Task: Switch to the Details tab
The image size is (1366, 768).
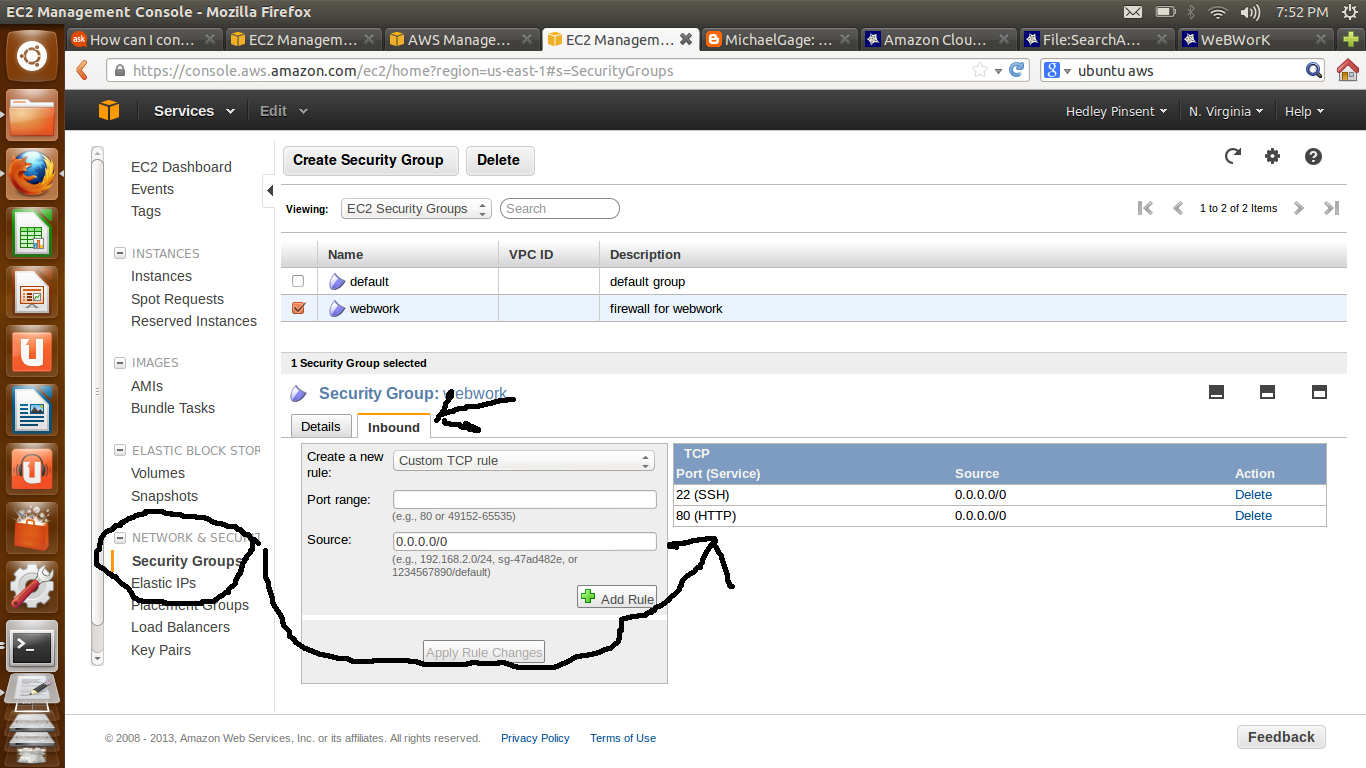Action: [321, 426]
